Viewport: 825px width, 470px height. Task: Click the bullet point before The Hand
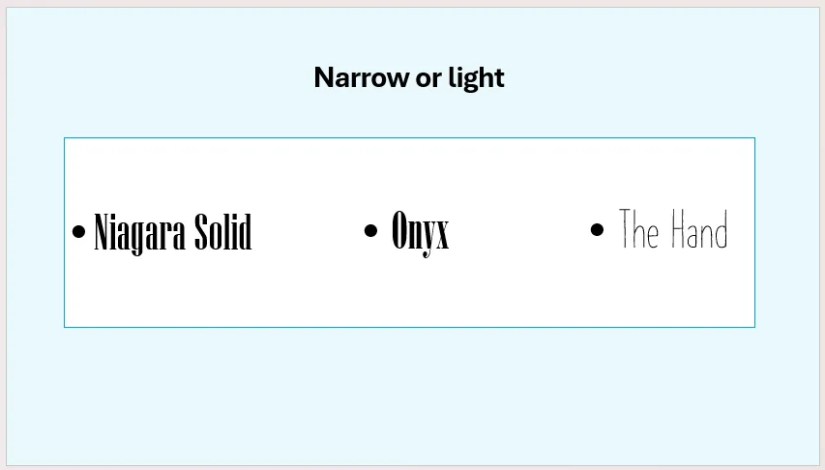coord(597,229)
